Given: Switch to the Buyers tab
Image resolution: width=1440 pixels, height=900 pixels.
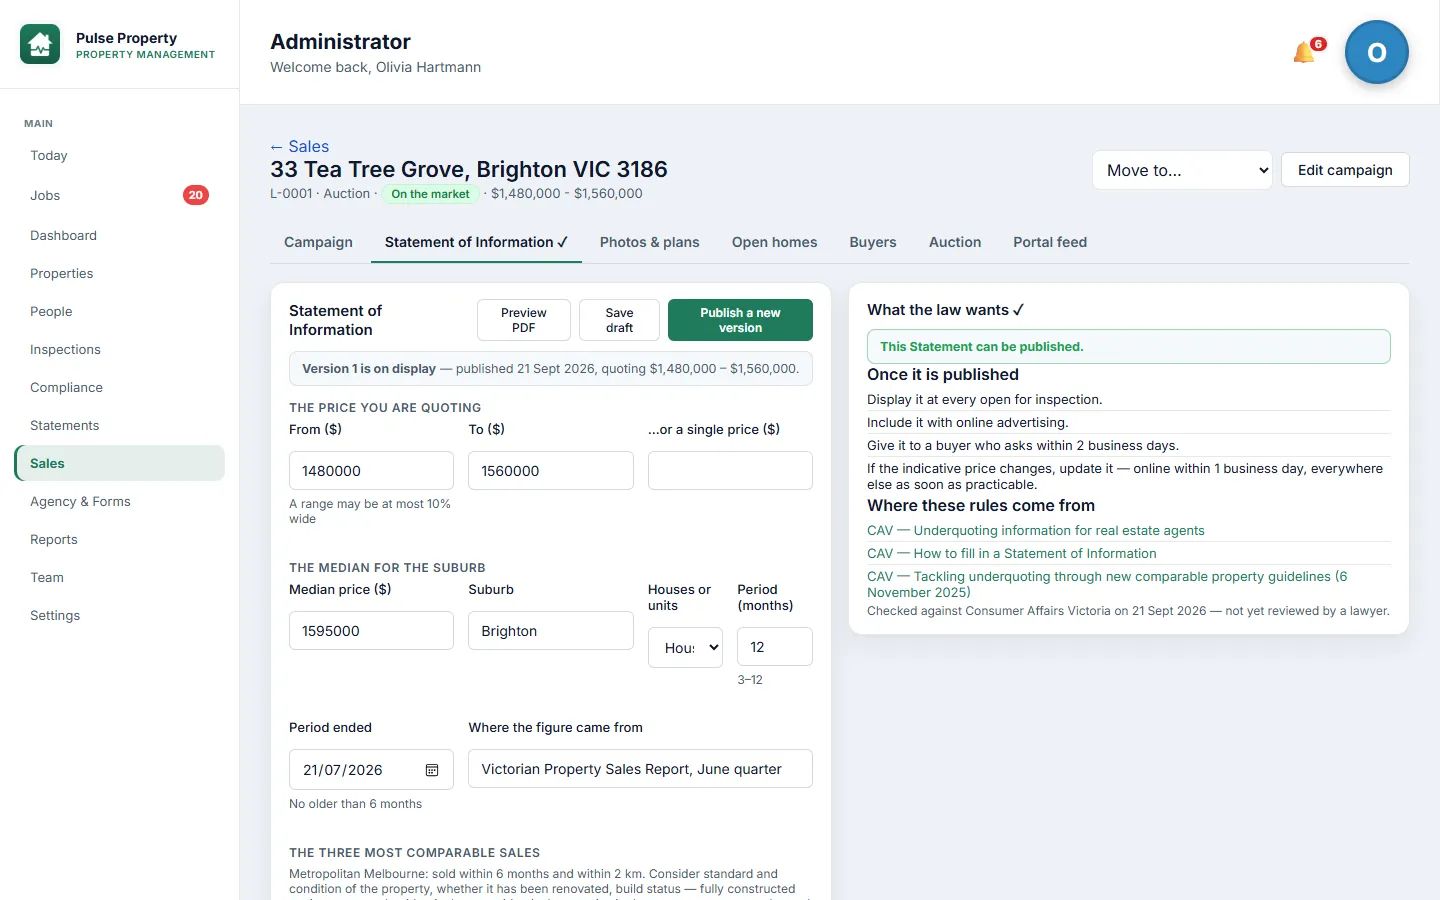Looking at the screenshot, I should pos(873,242).
